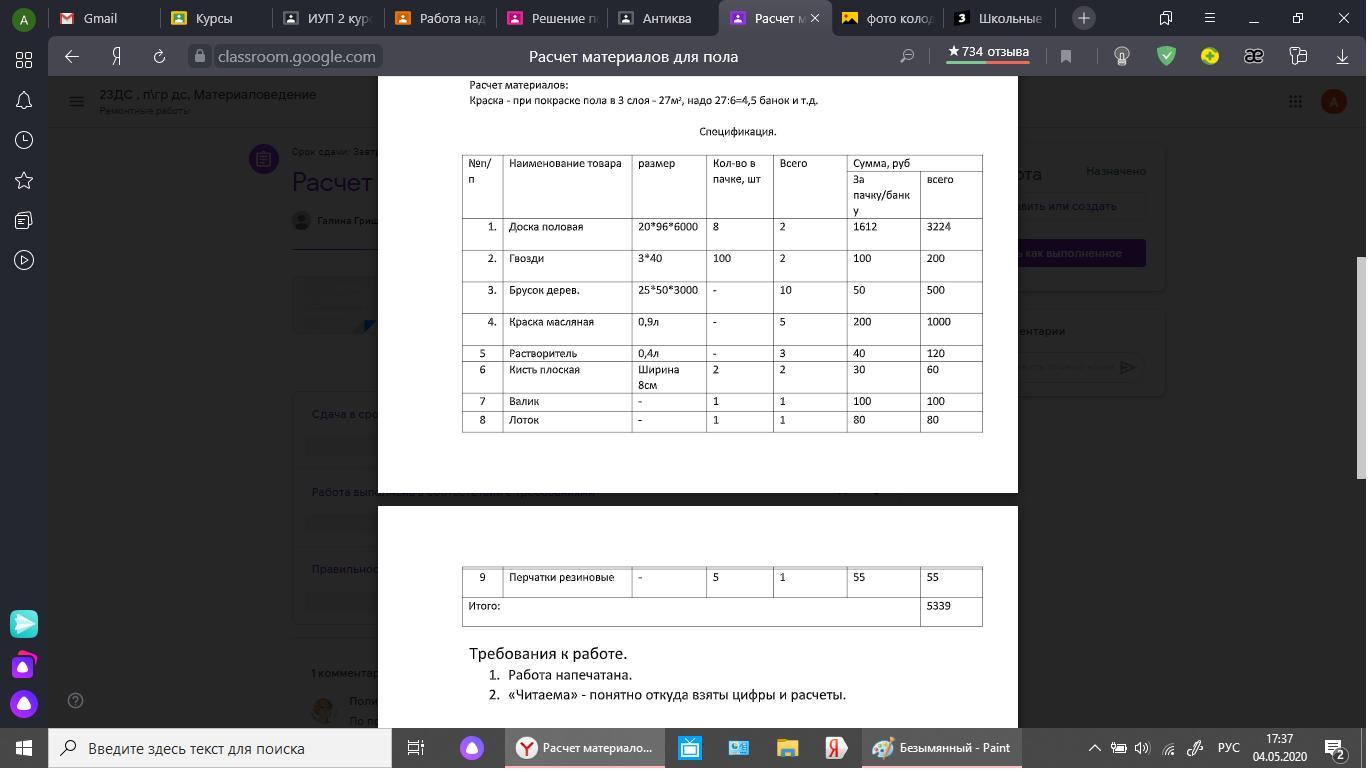Reload the current page
This screenshot has width=1372, height=772.
(x=159, y=57)
